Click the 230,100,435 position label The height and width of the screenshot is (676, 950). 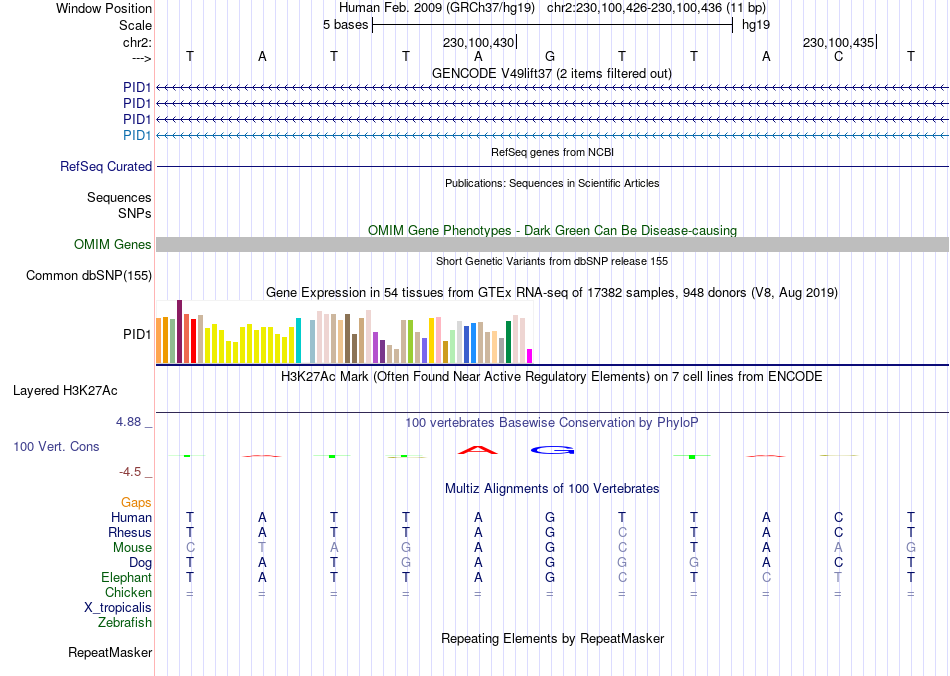839,42
